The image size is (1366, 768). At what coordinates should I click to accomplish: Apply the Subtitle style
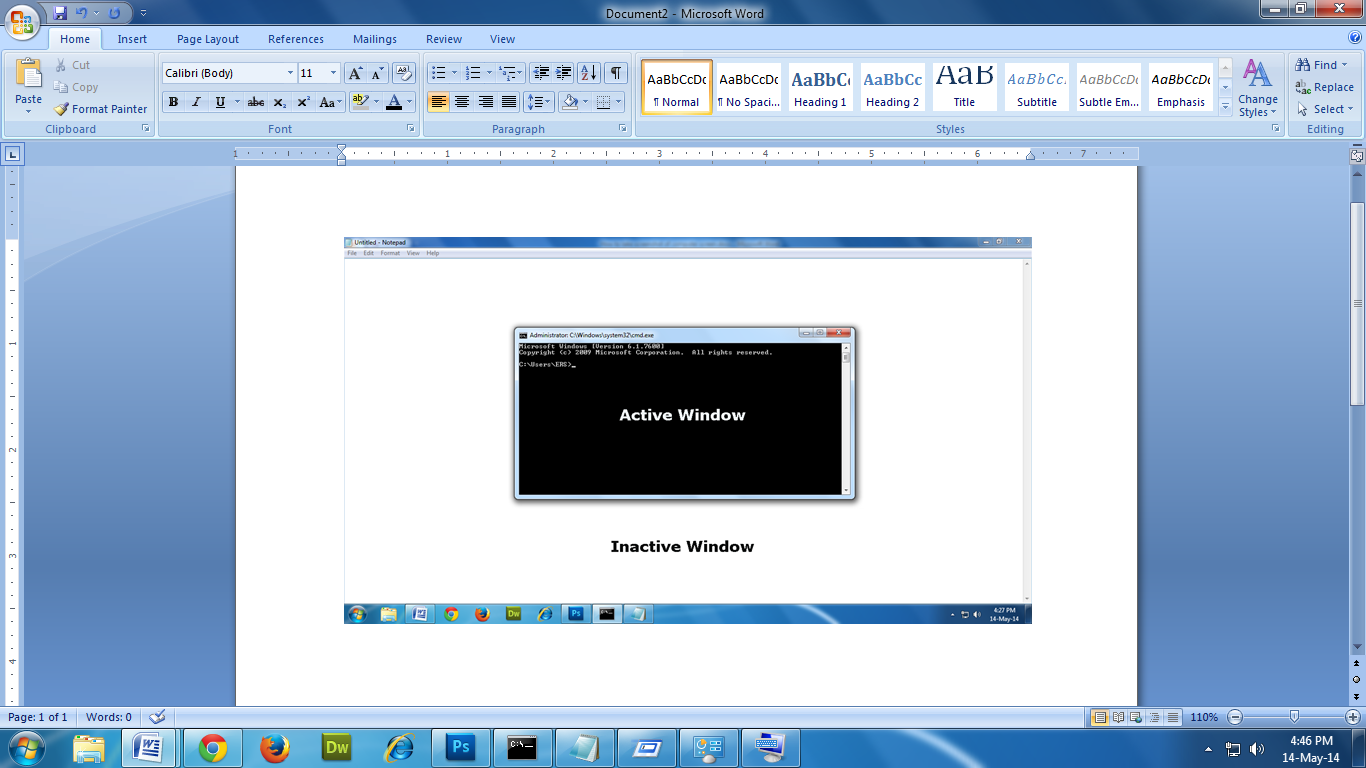coord(1036,87)
